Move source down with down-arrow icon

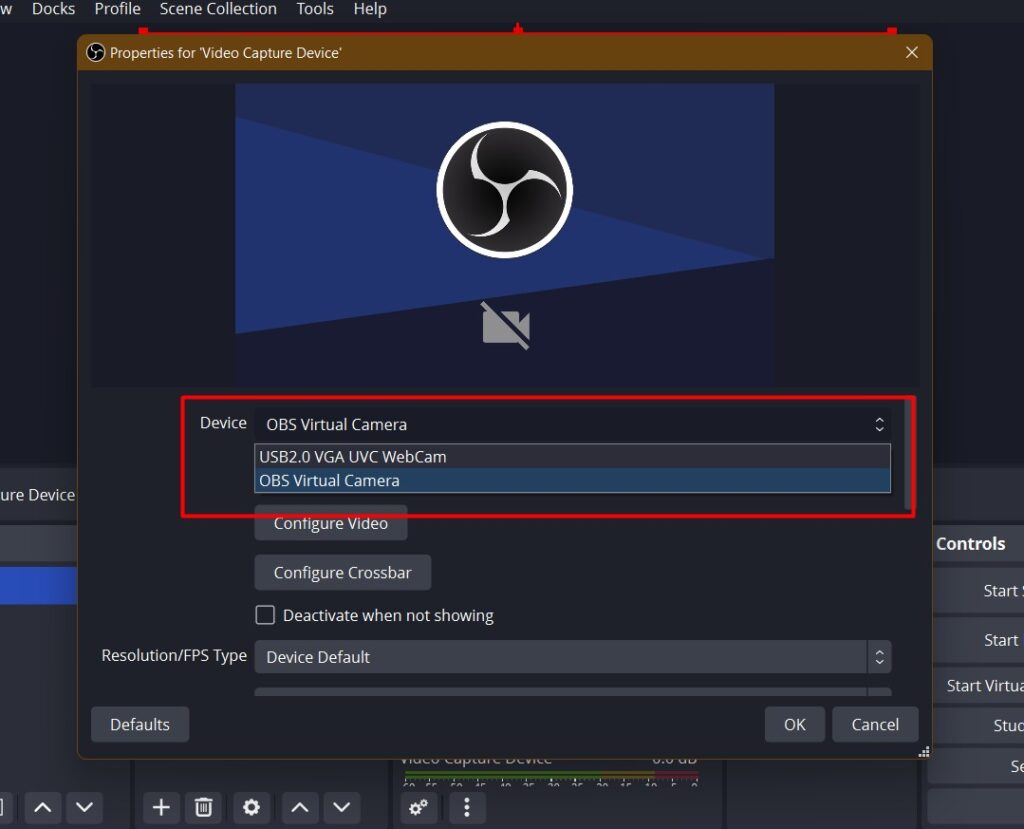341,807
